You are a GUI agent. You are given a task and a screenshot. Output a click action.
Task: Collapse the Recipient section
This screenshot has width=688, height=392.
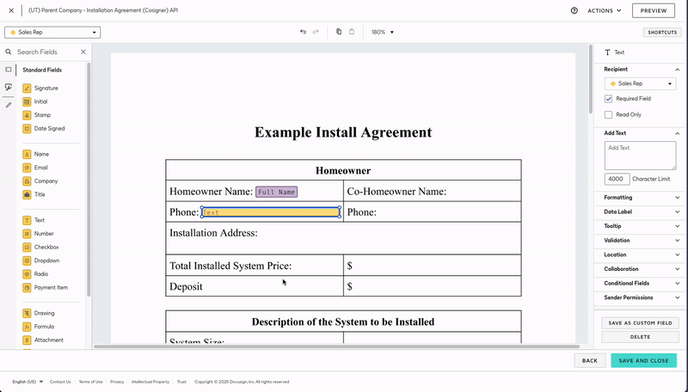pos(677,69)
